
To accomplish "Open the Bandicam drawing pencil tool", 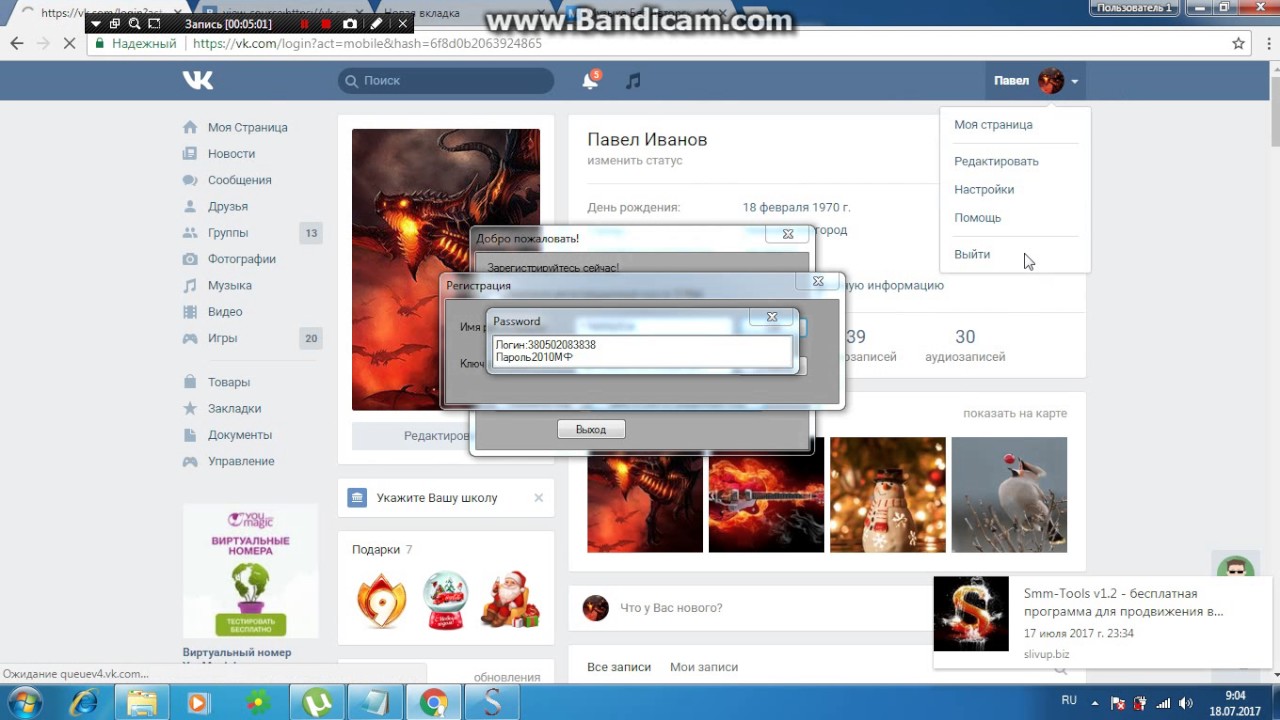I will [376, 23].
